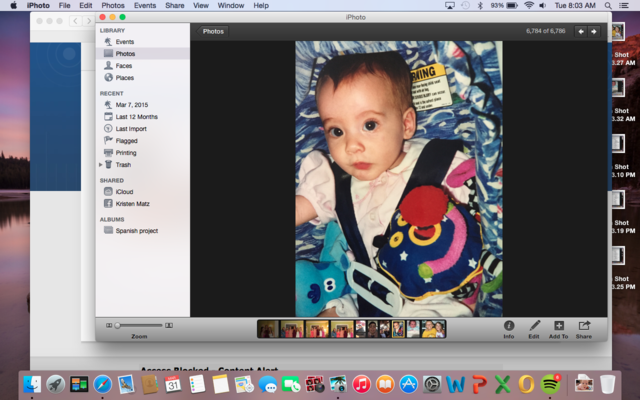Open the iPhoto application menu
640x400 pixels.
38,6
